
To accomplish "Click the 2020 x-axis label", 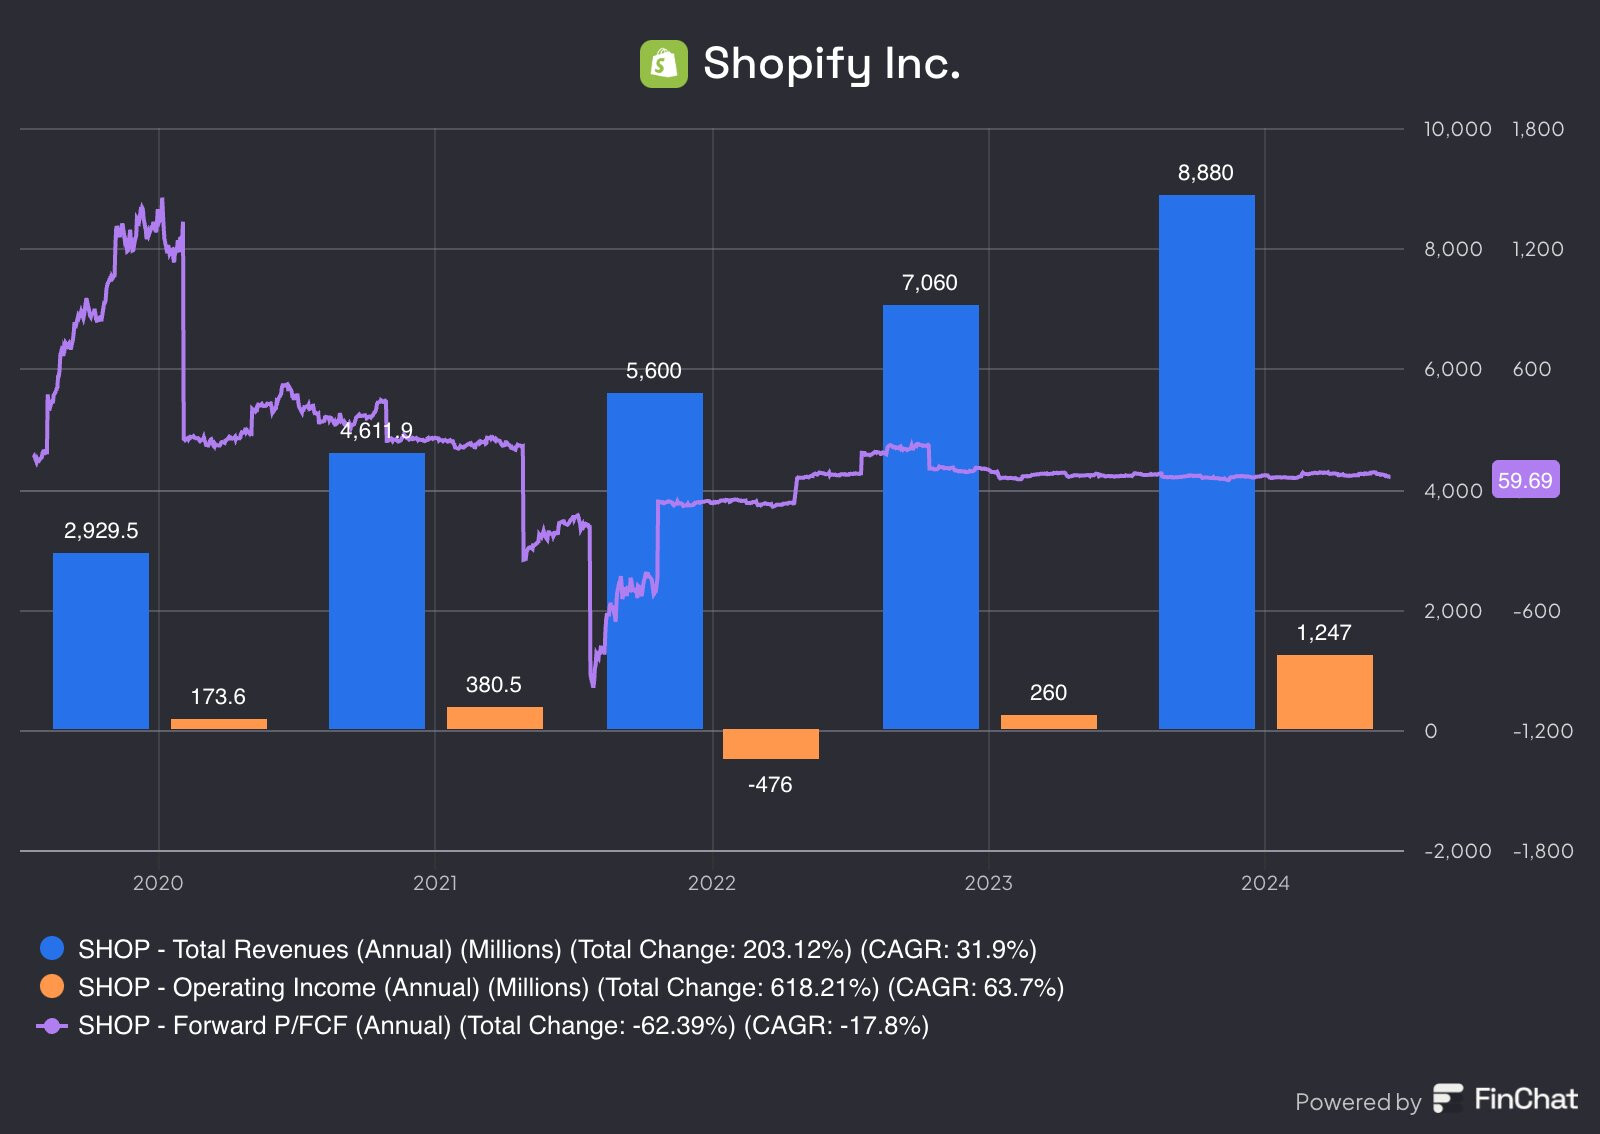I will pyautogui.click(x=158, y=883).
